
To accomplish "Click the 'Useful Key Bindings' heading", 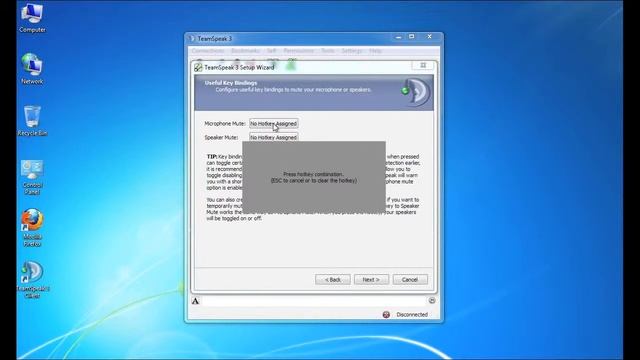I will (231, 83).
